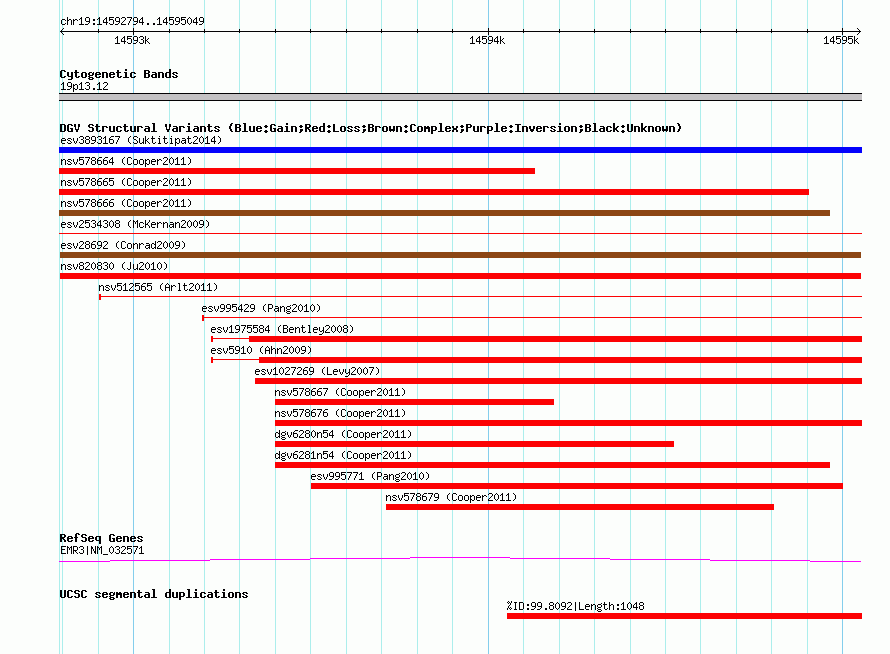890x654 pixels.
Task: Click the 14593k ruler tick label
Action: point(132,40)
